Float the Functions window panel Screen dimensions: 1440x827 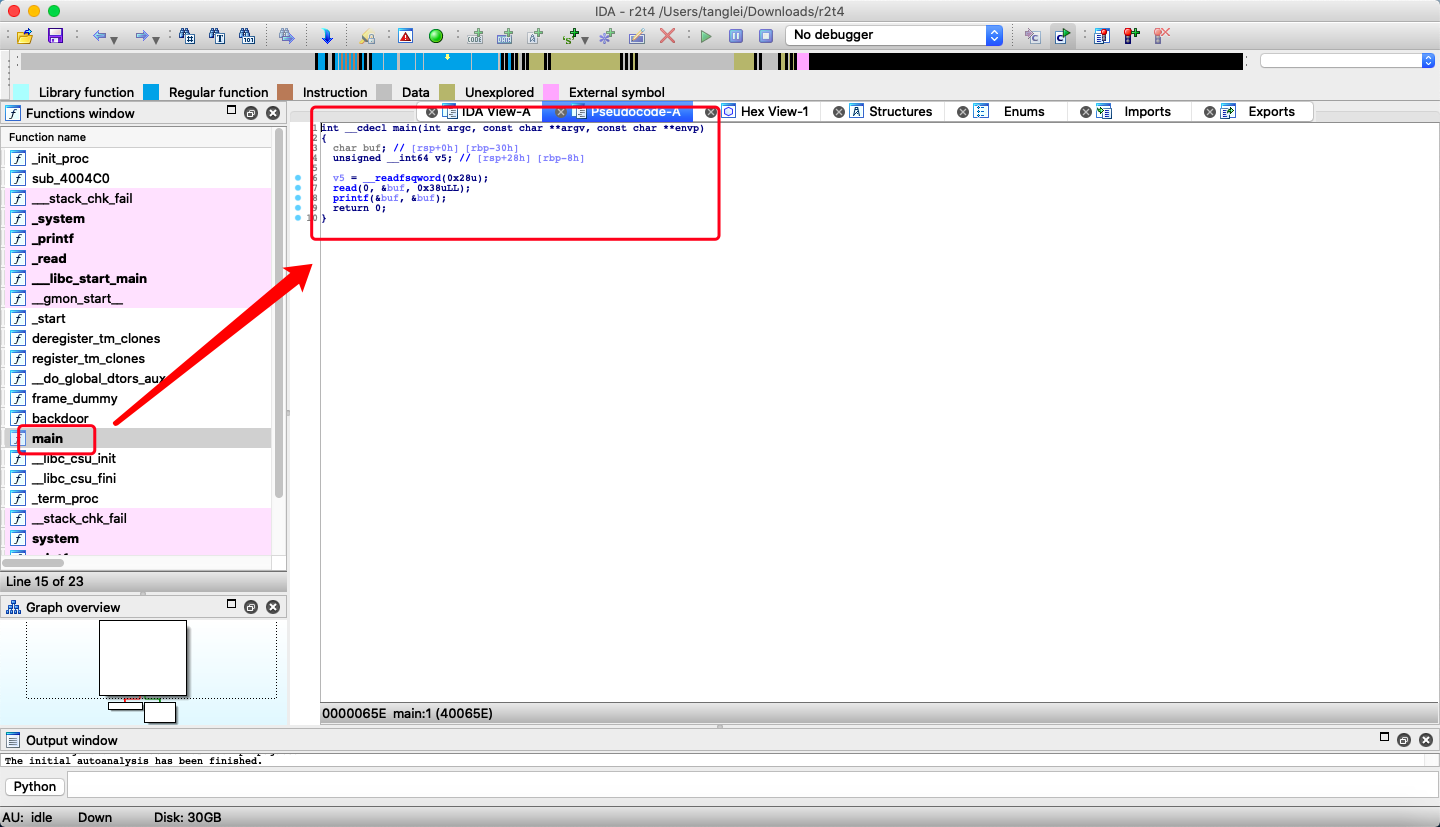[x=251, y=113]
